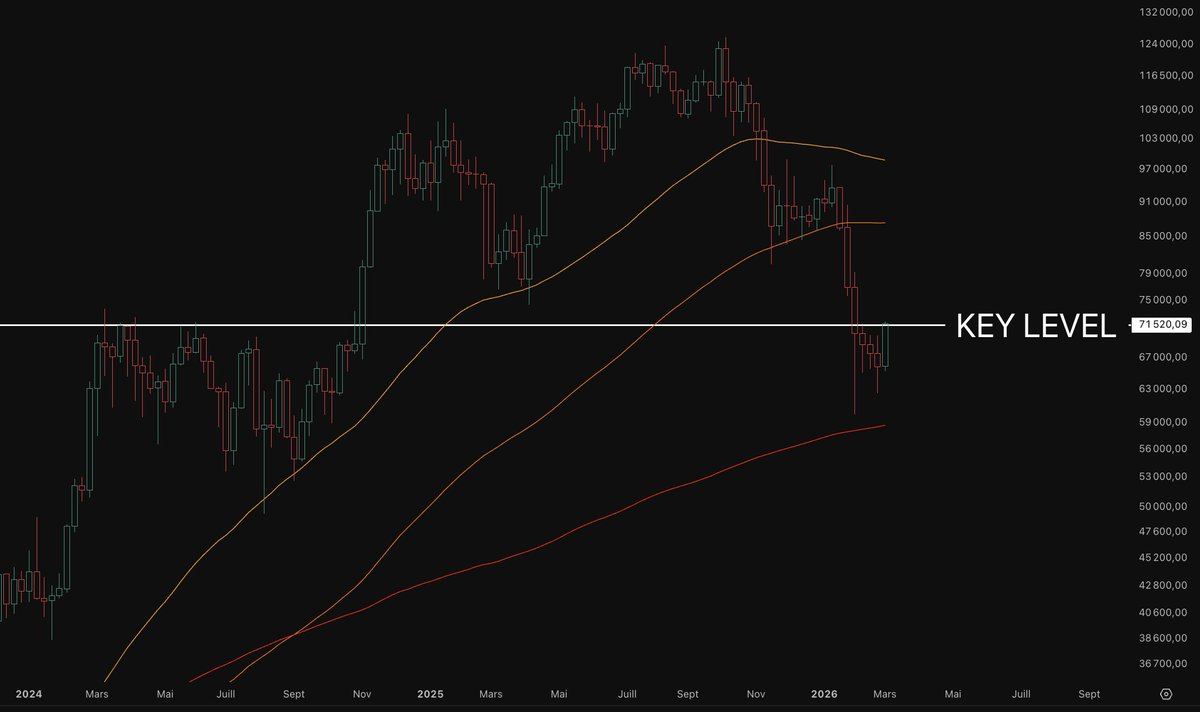
Task: Click the first Mars label after 2024
Action: click(97, 694)
